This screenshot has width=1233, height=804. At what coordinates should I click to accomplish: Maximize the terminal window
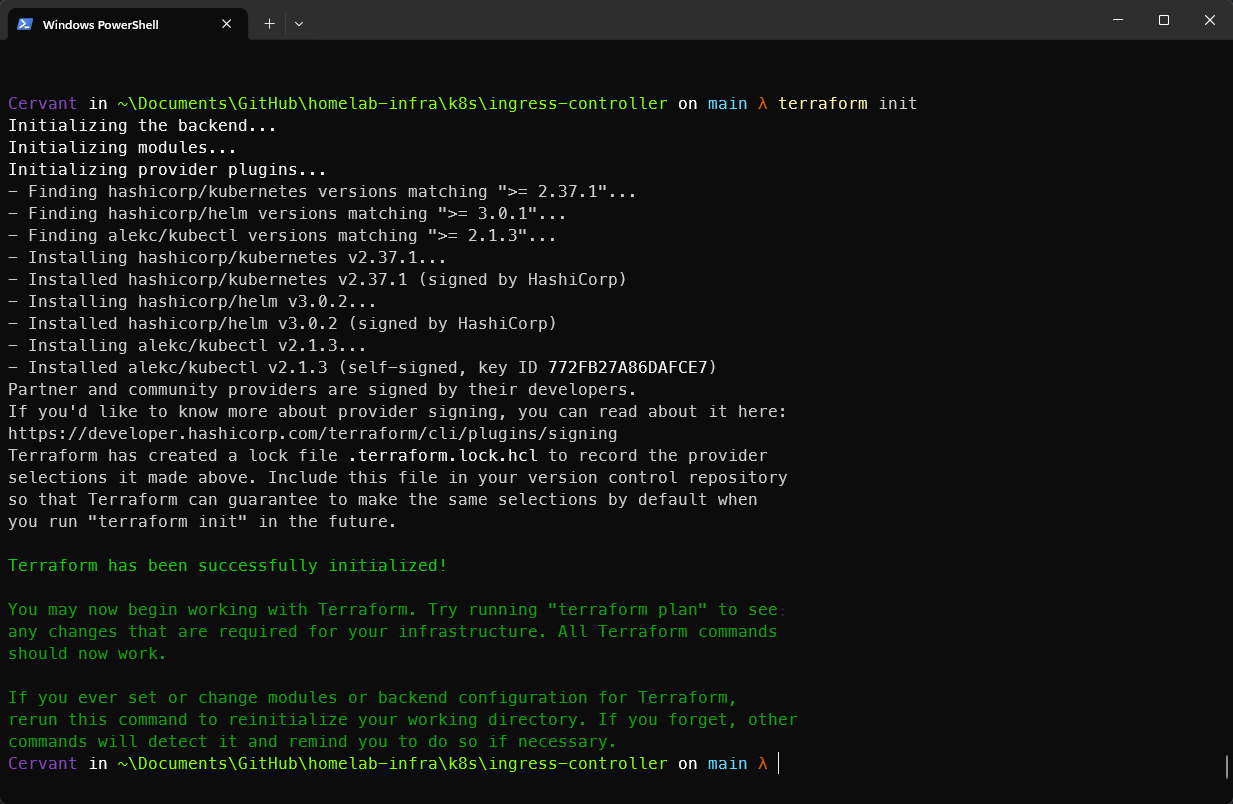pos(1164,20)
